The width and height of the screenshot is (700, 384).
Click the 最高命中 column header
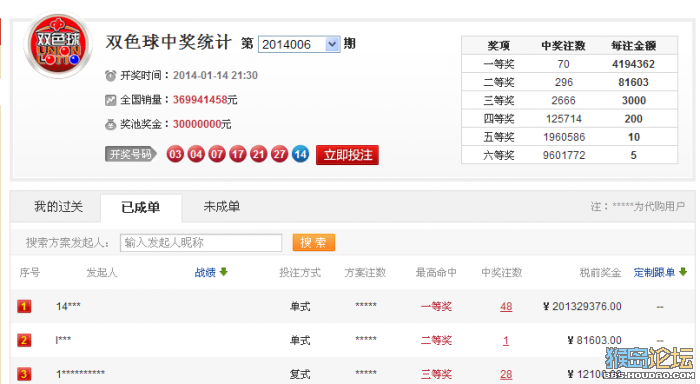point(436,272)
